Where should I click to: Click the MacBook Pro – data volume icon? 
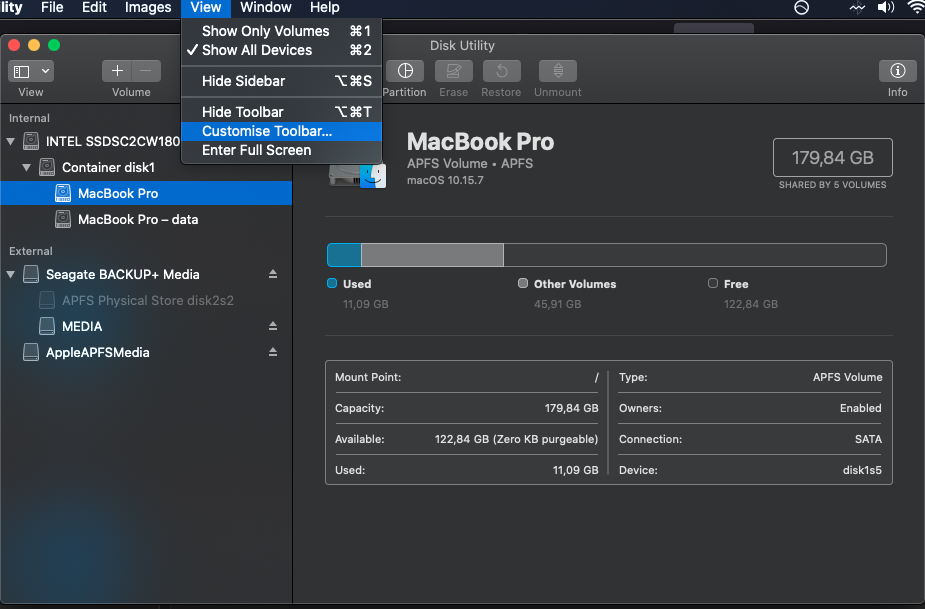pos(63,219)
